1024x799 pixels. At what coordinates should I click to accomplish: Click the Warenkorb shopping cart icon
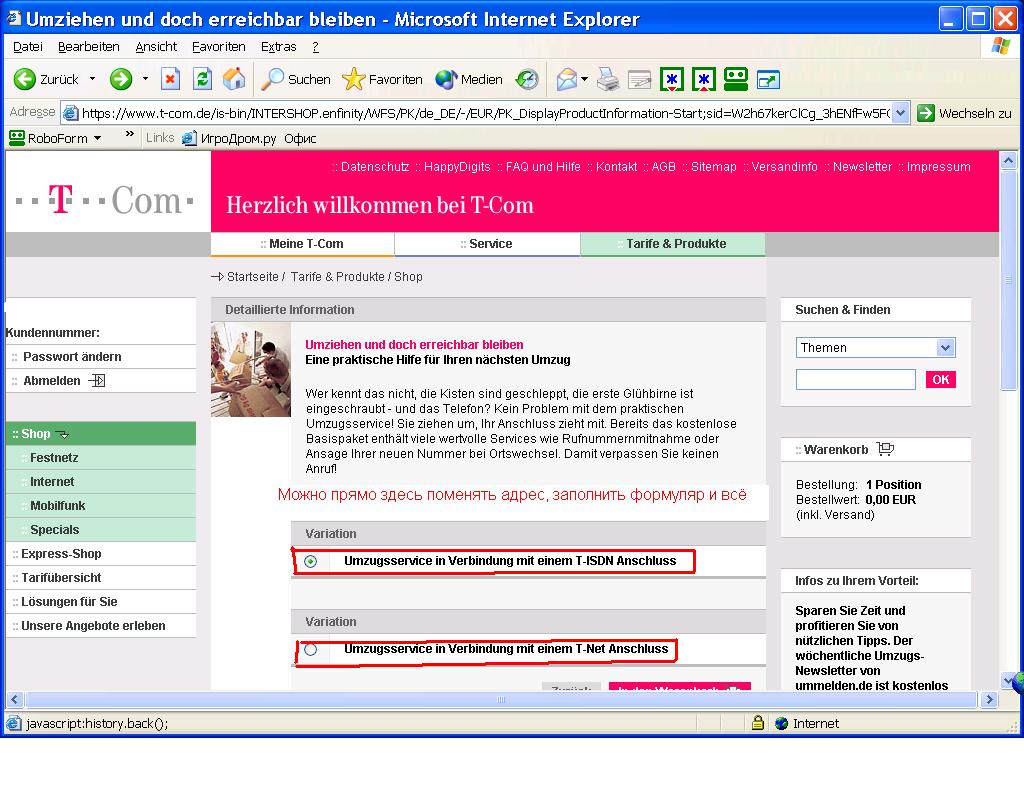pos(886,449)
